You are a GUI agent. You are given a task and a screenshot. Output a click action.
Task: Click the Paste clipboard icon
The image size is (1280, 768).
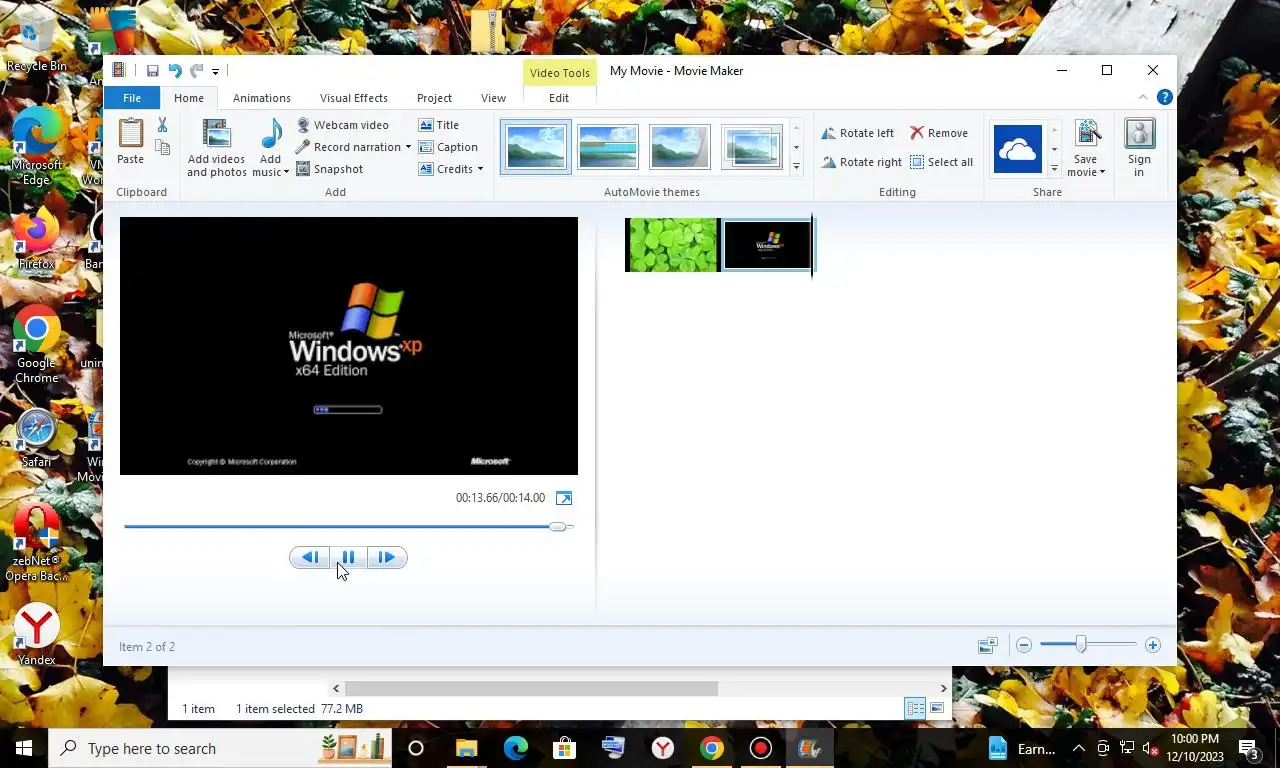[131, 133]
